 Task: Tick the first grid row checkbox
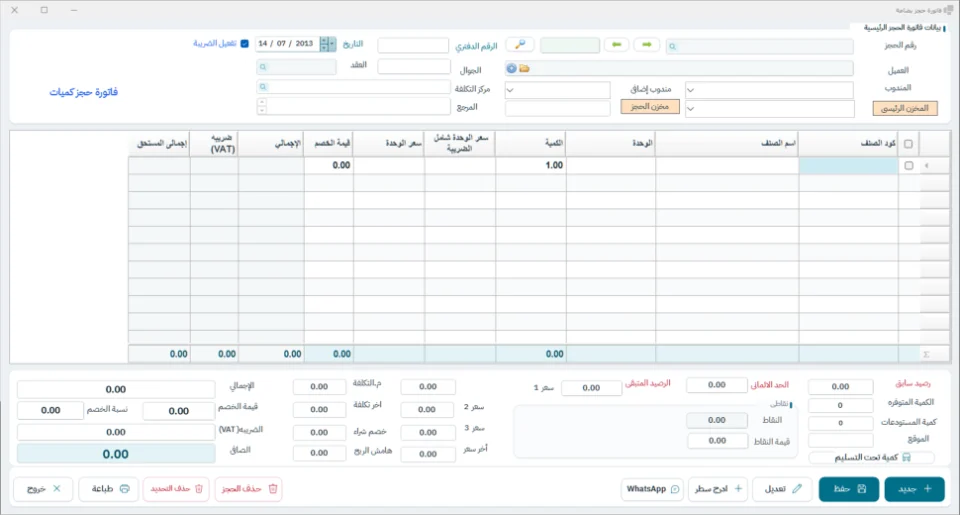[x=909, y=165]
